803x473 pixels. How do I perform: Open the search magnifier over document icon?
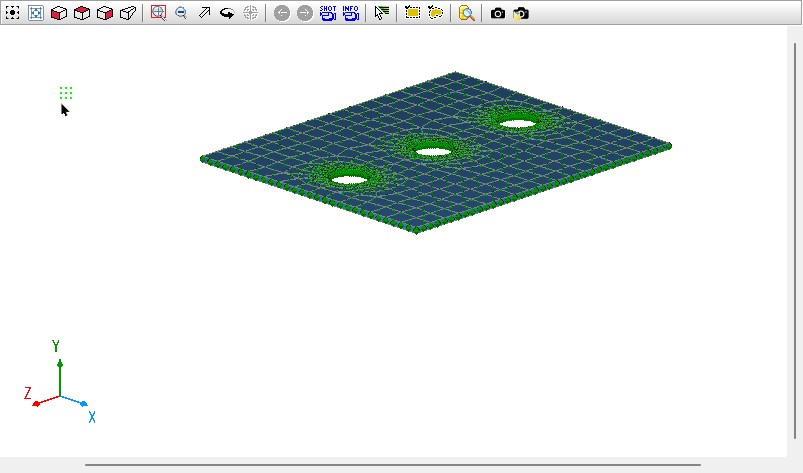click(x=467, y=13)
